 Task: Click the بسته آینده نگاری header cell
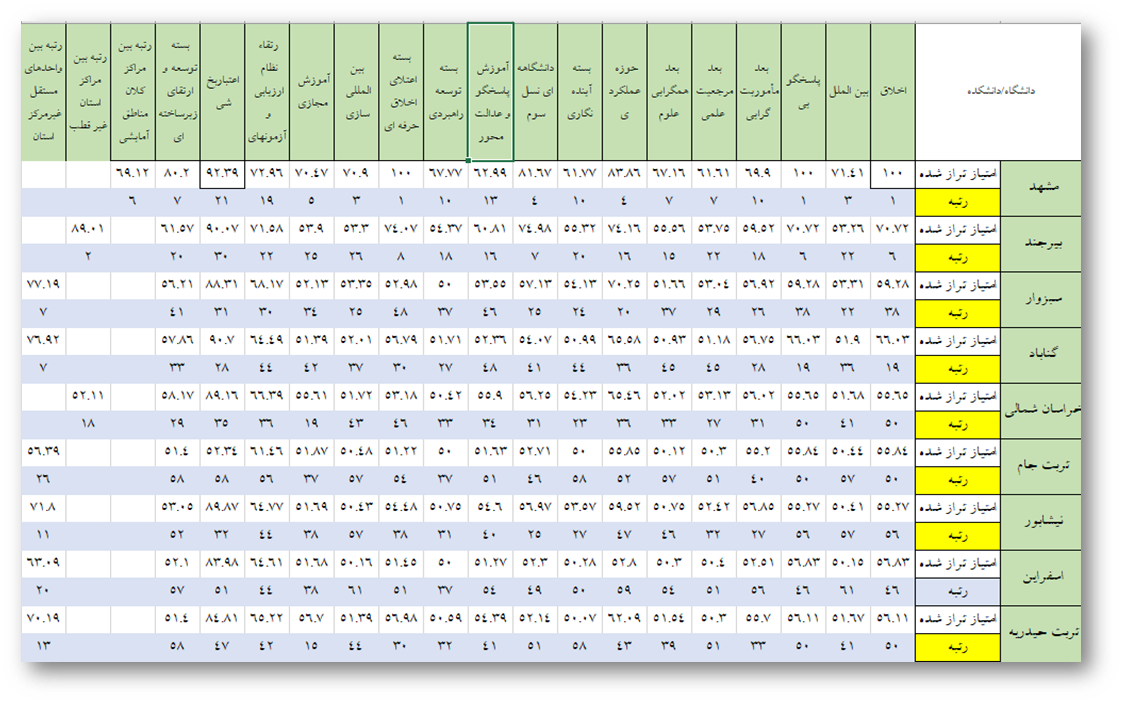click(580, 92)
